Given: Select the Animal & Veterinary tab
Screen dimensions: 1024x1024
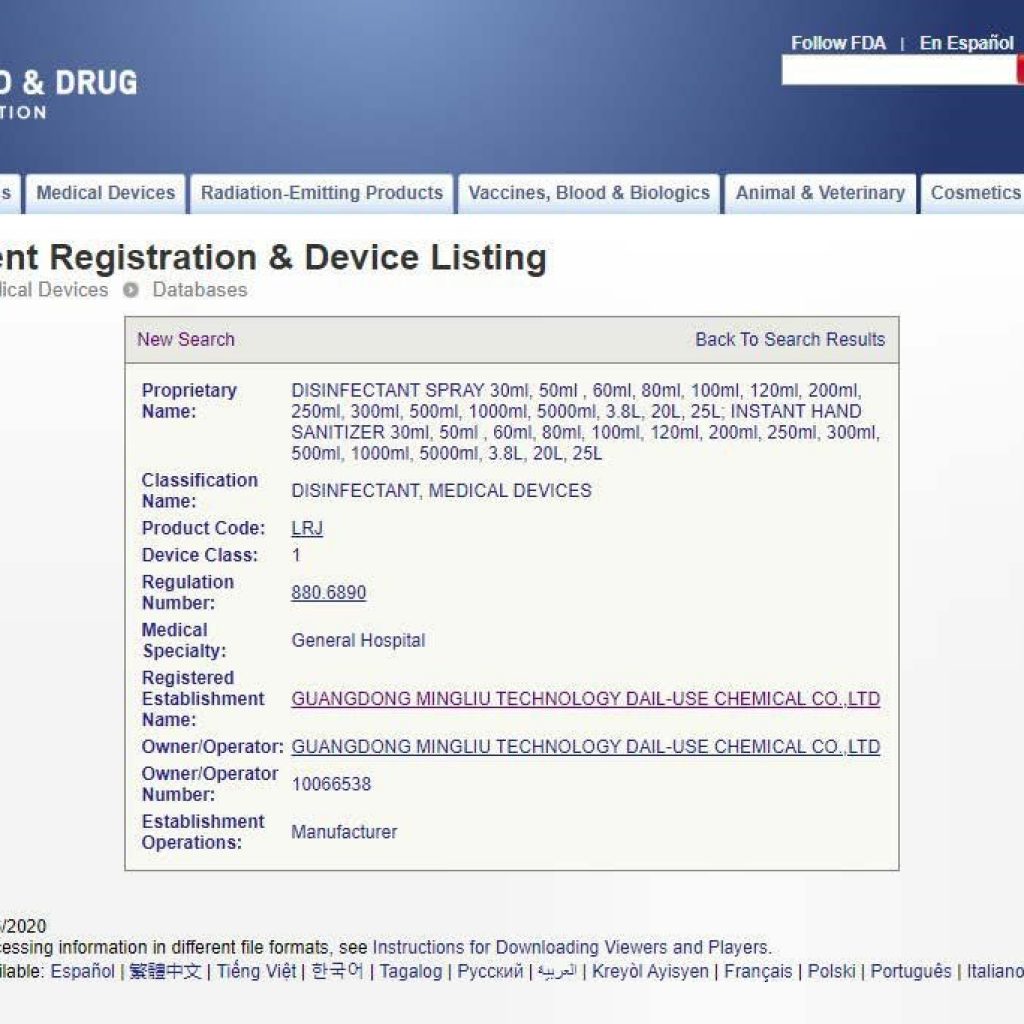Looking at the screenshot, I should point(819,193).
